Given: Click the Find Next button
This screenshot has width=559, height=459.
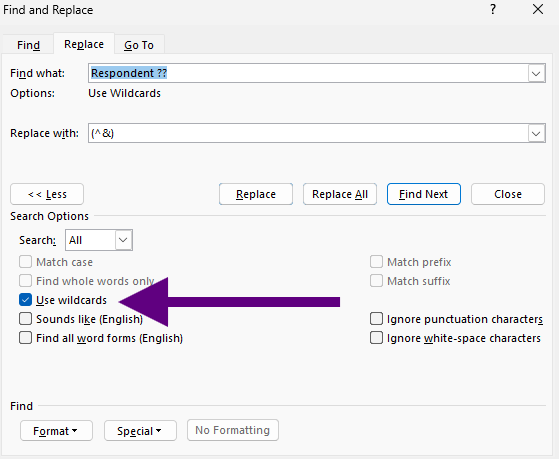Looking at the screenshot, I should pos(424,194).
